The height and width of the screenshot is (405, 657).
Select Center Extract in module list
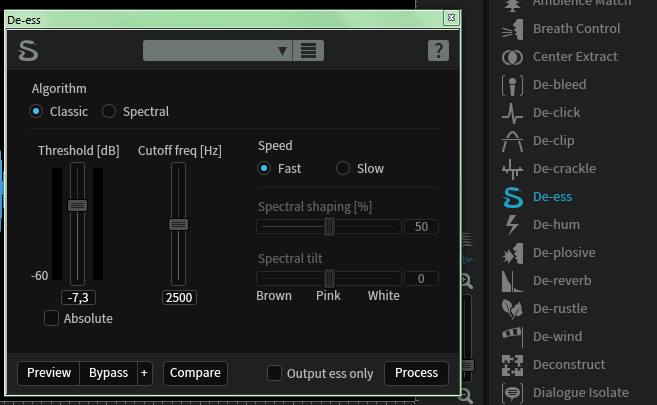tap(575, 57)
